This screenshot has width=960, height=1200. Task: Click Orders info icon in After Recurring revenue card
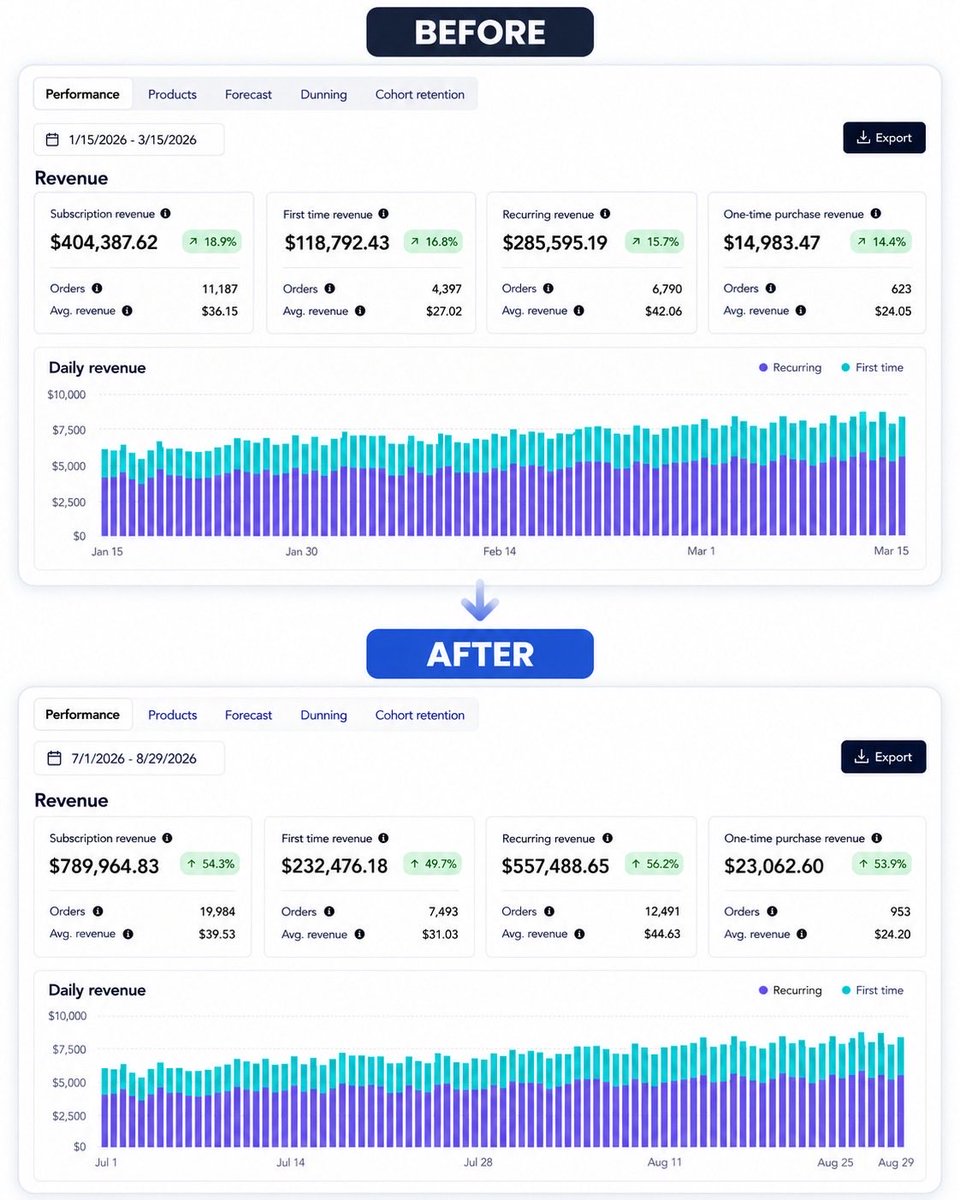click(x=549, y=912)
